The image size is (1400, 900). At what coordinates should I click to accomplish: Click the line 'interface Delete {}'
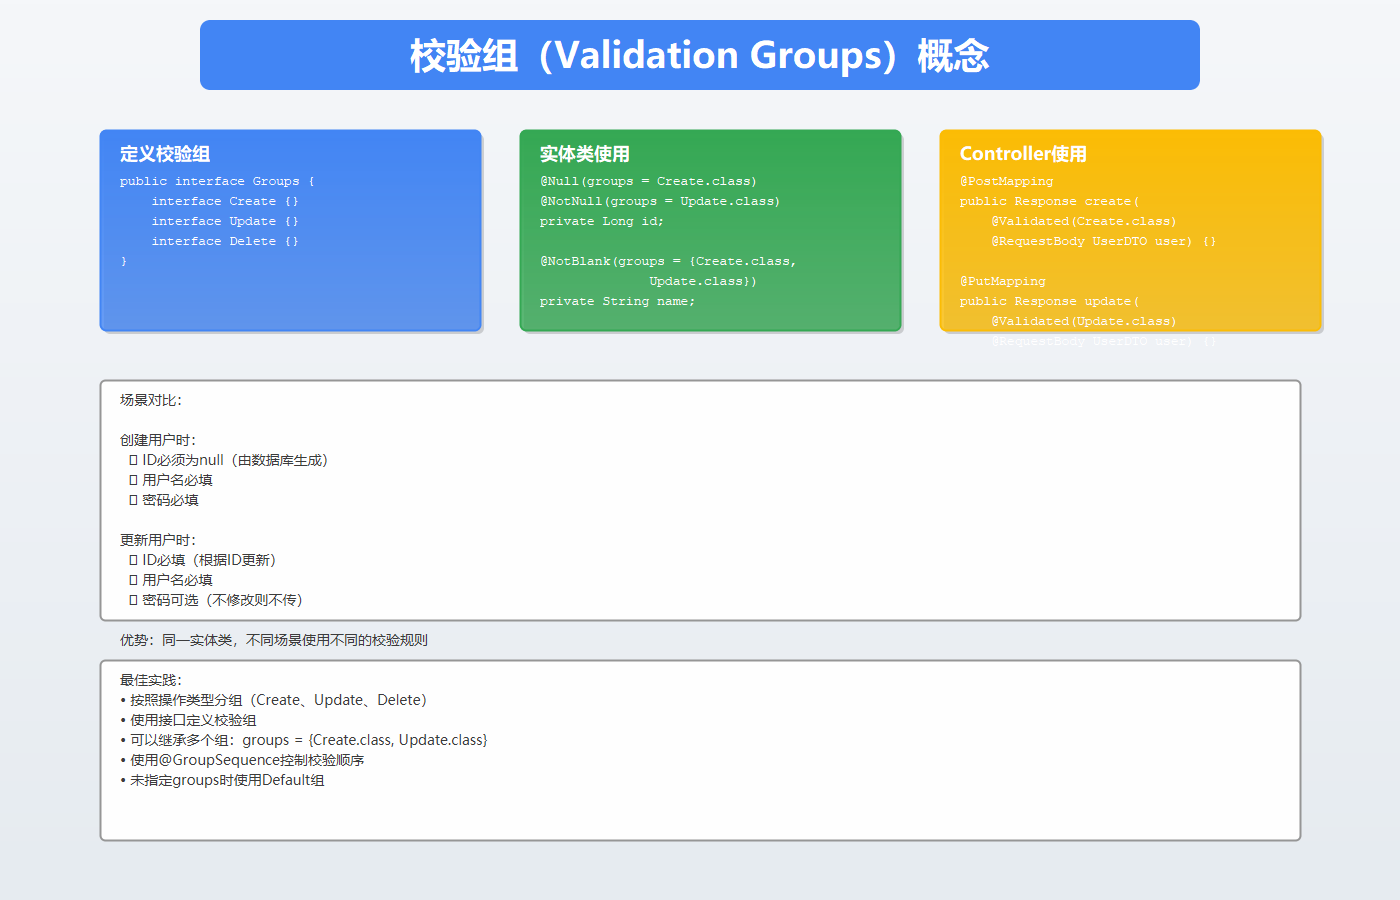[x=225, y=241]
